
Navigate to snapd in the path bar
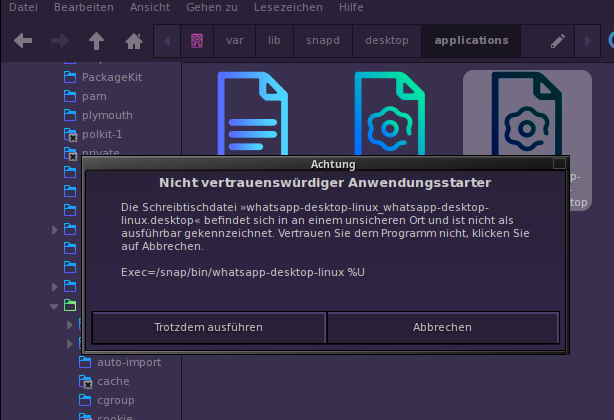point(323,41)
